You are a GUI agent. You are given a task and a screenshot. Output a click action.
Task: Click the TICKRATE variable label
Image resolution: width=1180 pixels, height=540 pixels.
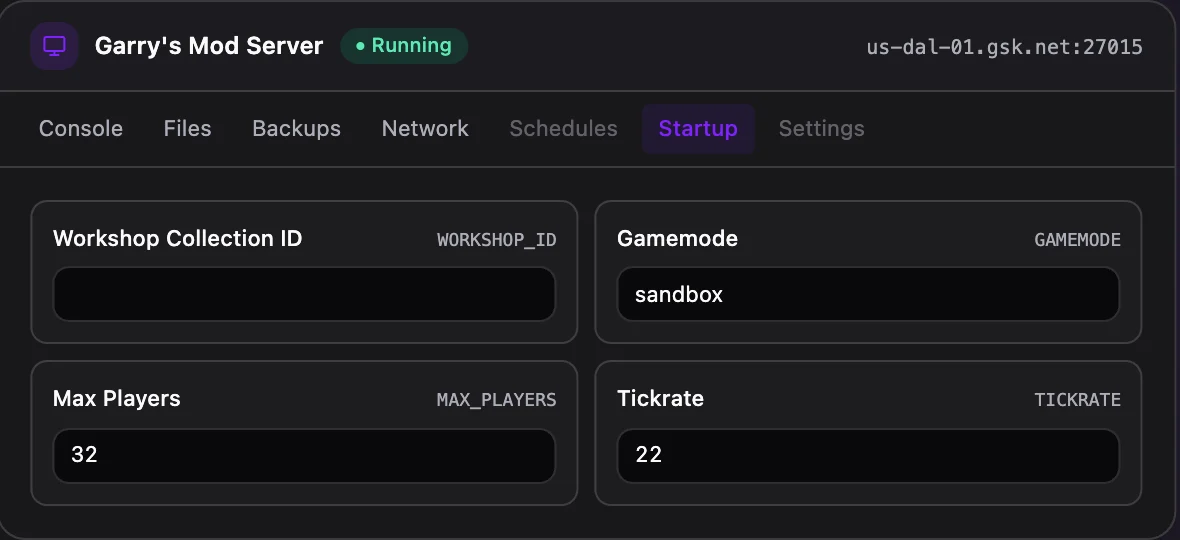1078,400
